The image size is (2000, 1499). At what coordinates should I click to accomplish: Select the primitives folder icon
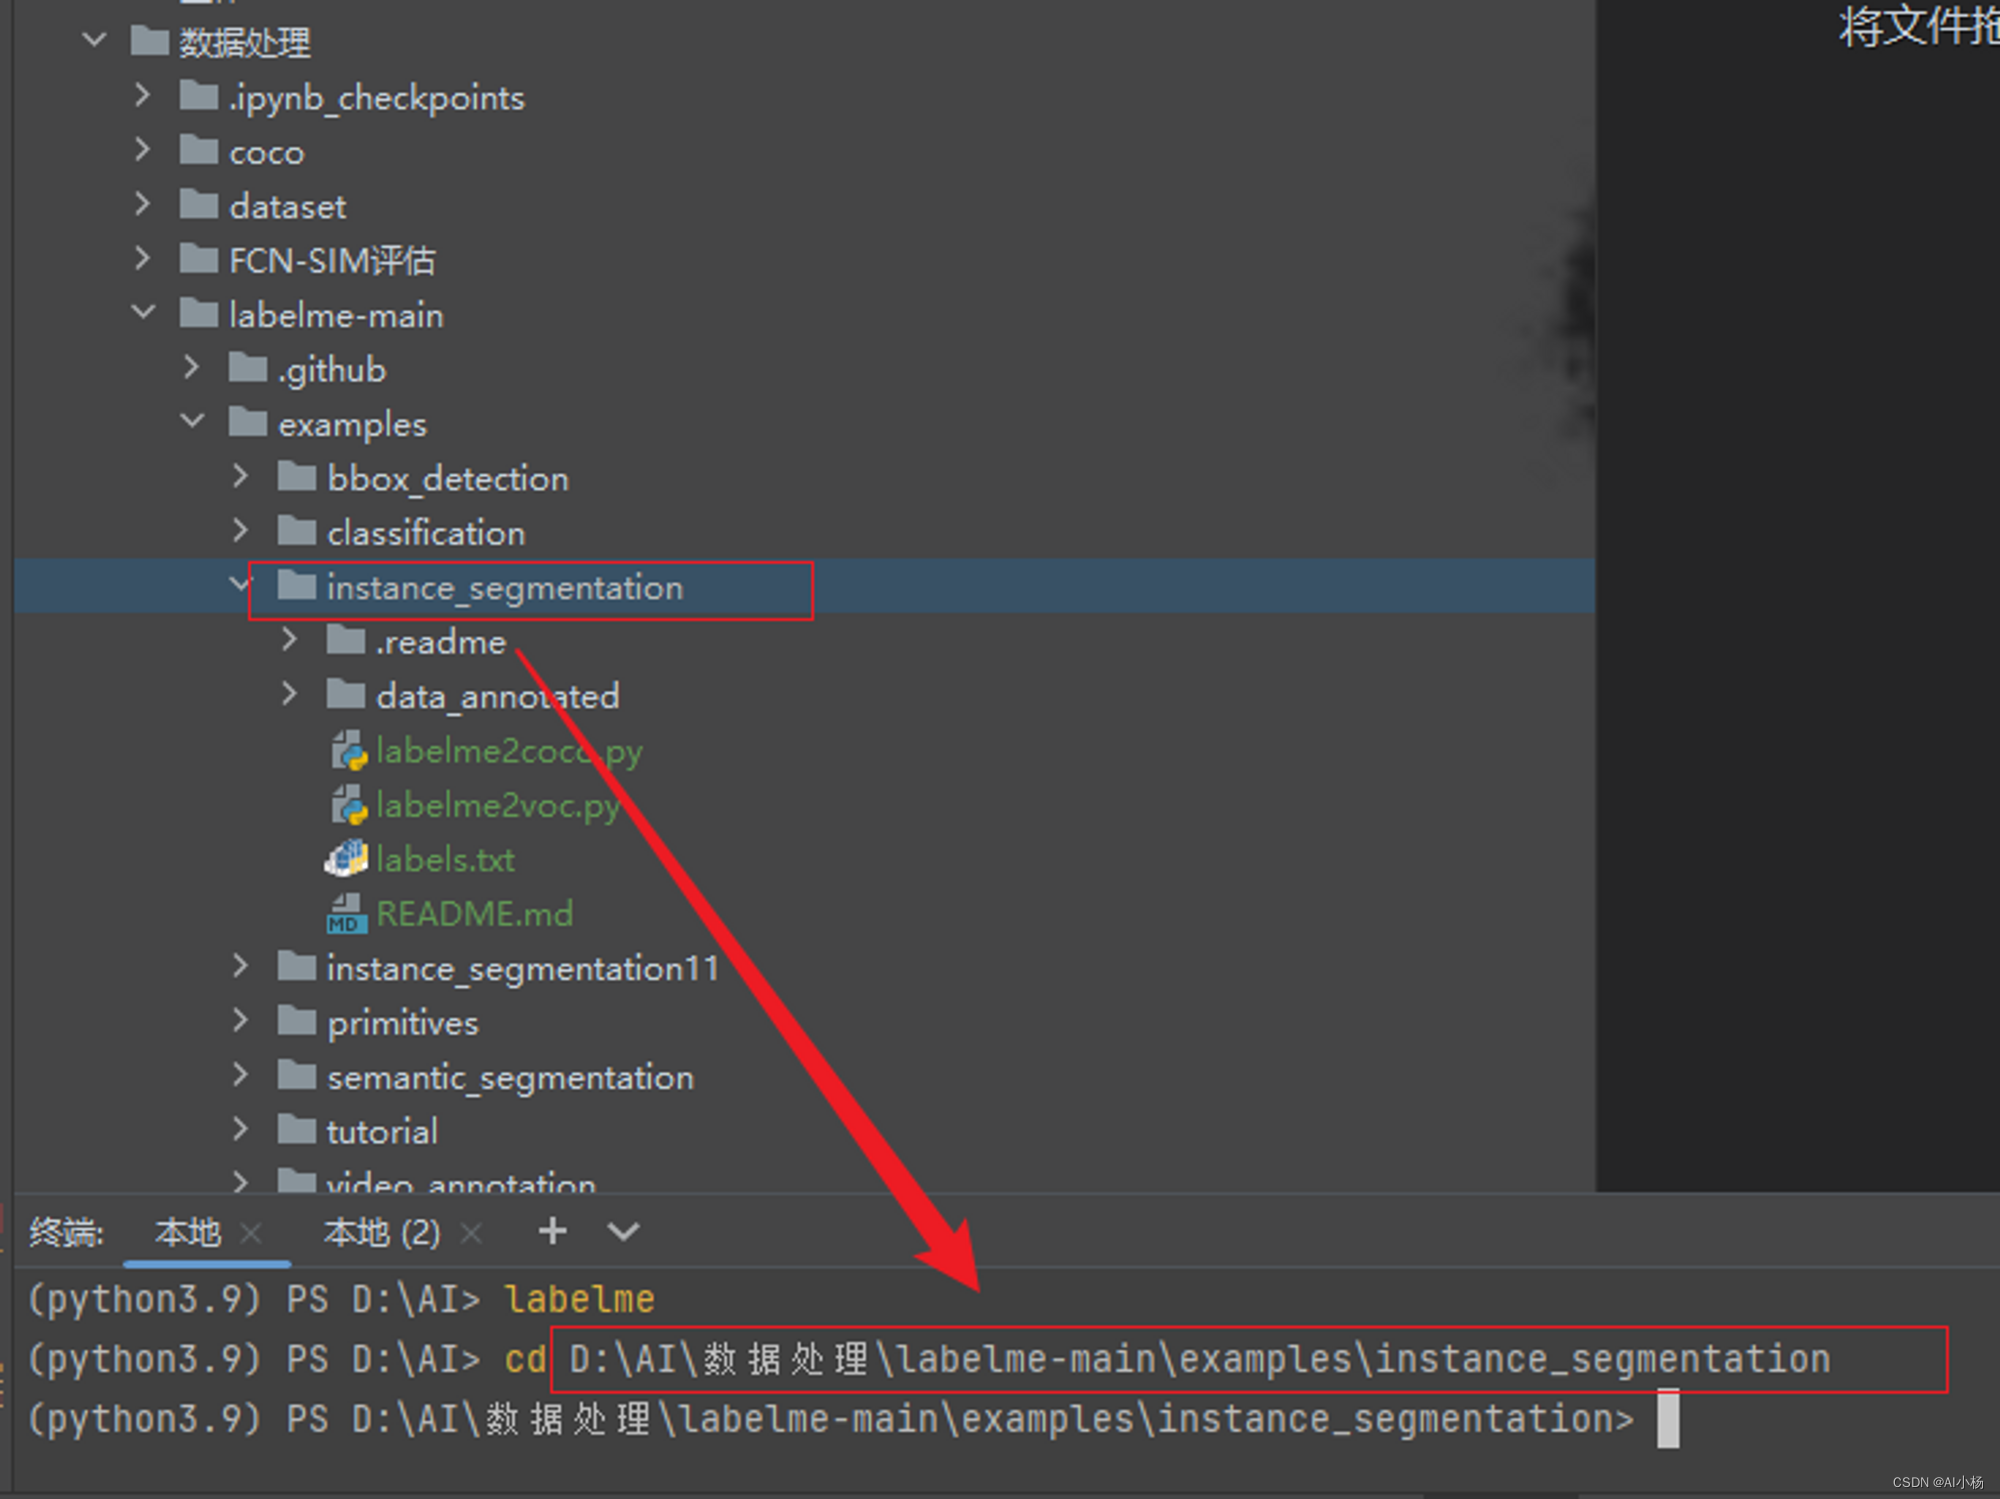pyautogui.click(x=296, y=1020)
